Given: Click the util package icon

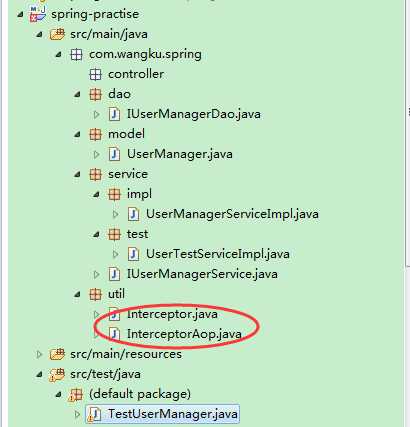Looking at the screenshot, I should 95,294.
